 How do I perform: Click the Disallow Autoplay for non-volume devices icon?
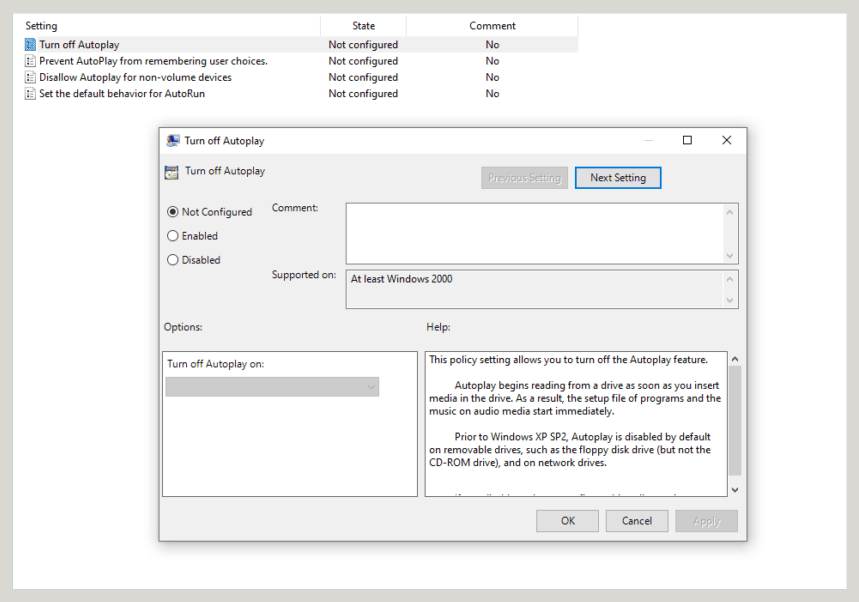coord(31,77)
